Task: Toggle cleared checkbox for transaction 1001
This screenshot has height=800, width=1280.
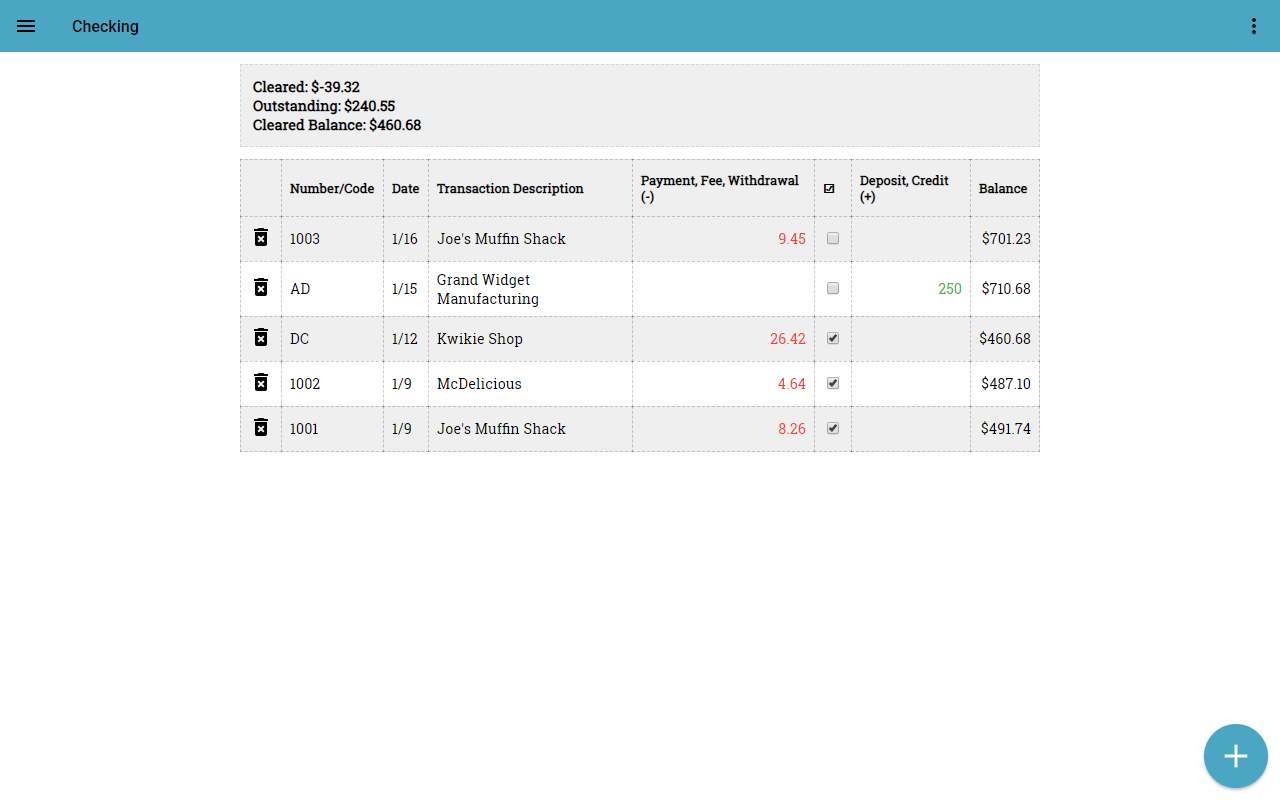Action: pos(833,429)
